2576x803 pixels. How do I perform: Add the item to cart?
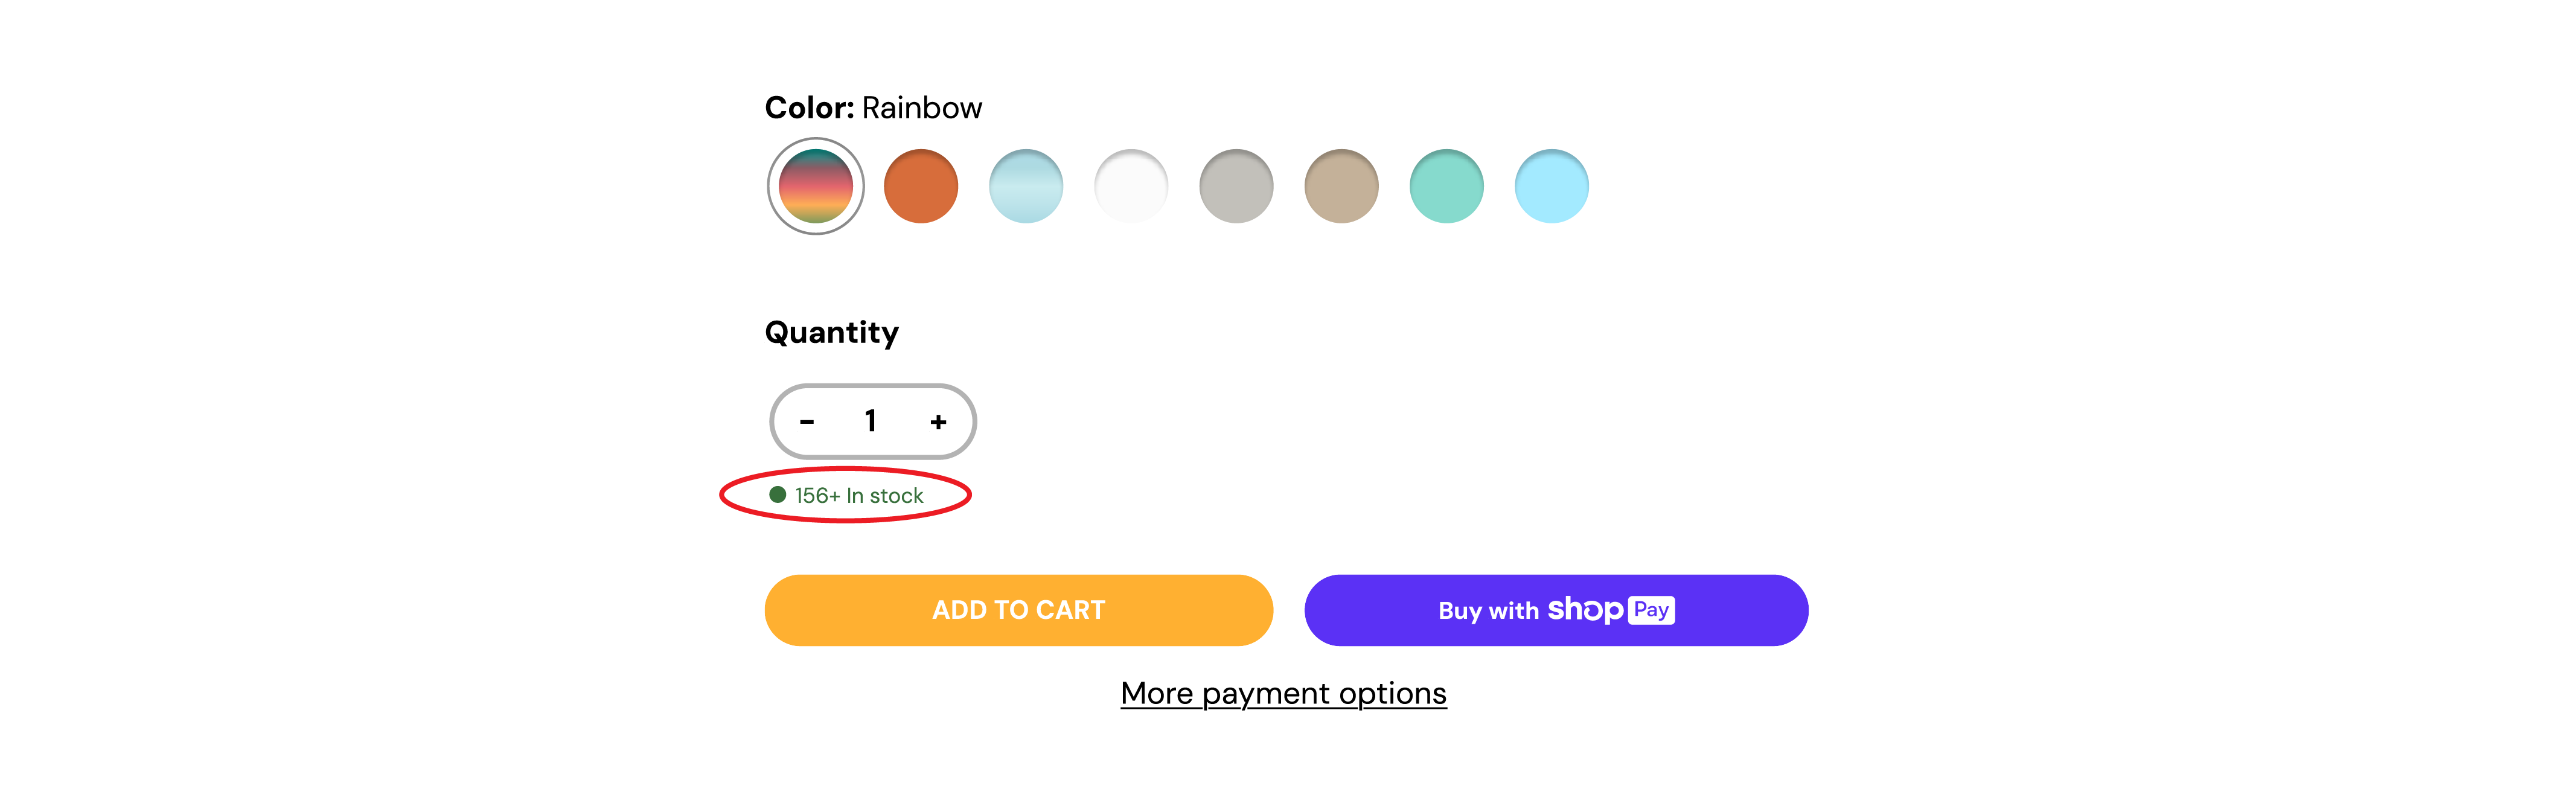1018,610
